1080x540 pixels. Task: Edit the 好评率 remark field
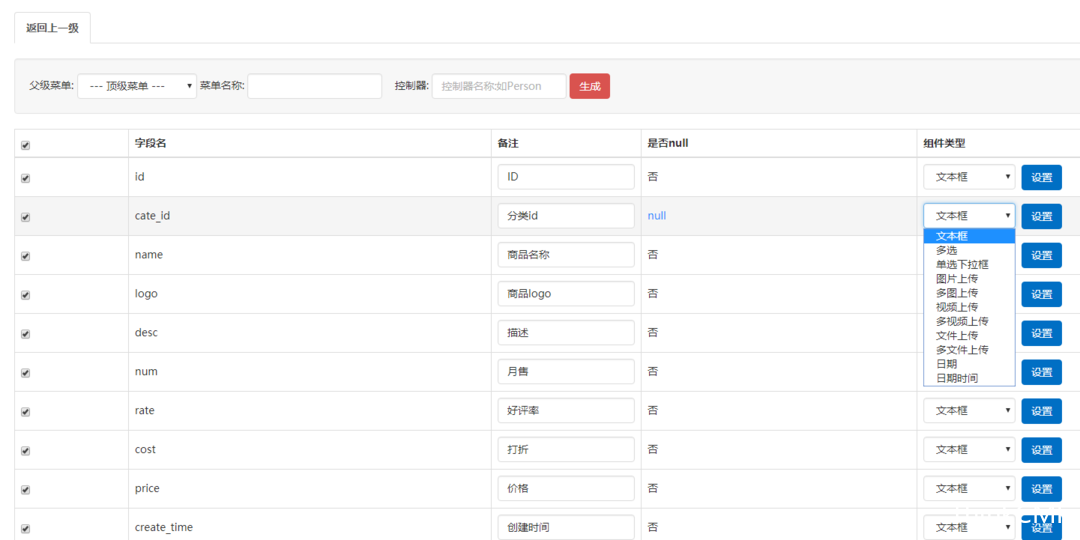tap(566, 411)
